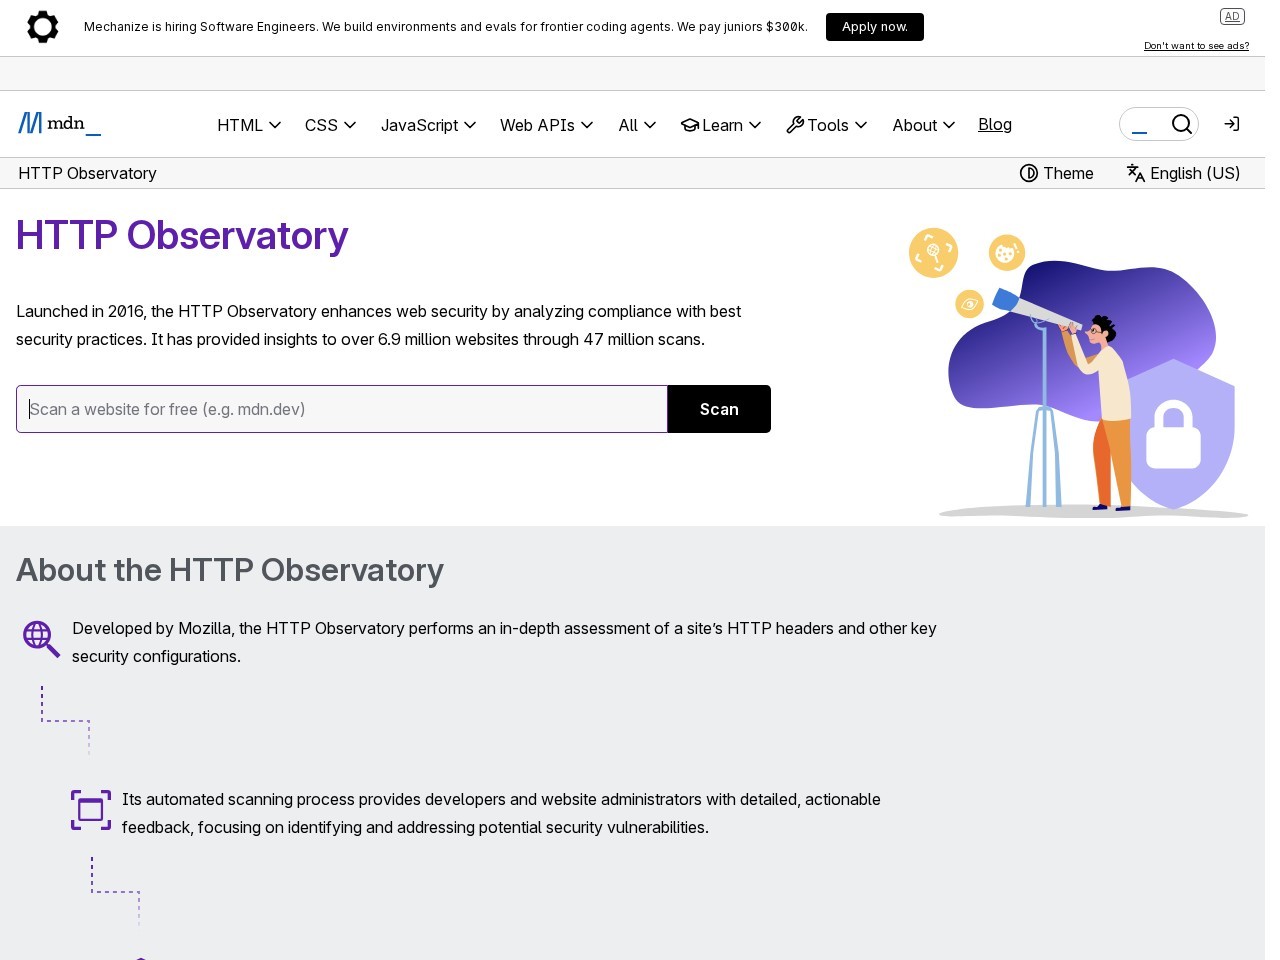Image resolution: width=1280 pixels, height=960 pixels.
Task: Focus the Scan a website input field
Action: pos(342,409)
